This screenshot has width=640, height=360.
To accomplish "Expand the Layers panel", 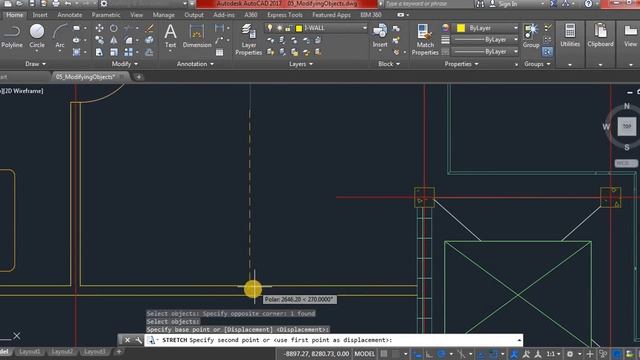I will coord(301,64).
